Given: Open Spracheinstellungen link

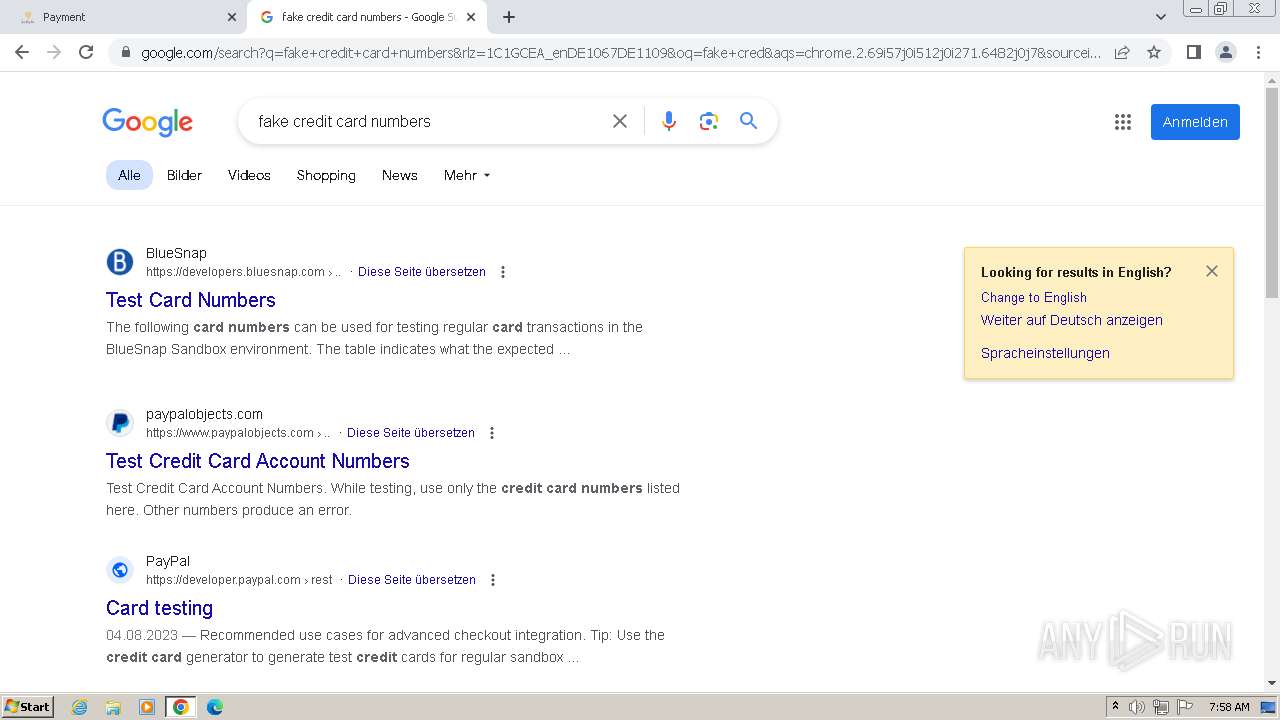Looking at the screenshot, I should coord(1045,353).
